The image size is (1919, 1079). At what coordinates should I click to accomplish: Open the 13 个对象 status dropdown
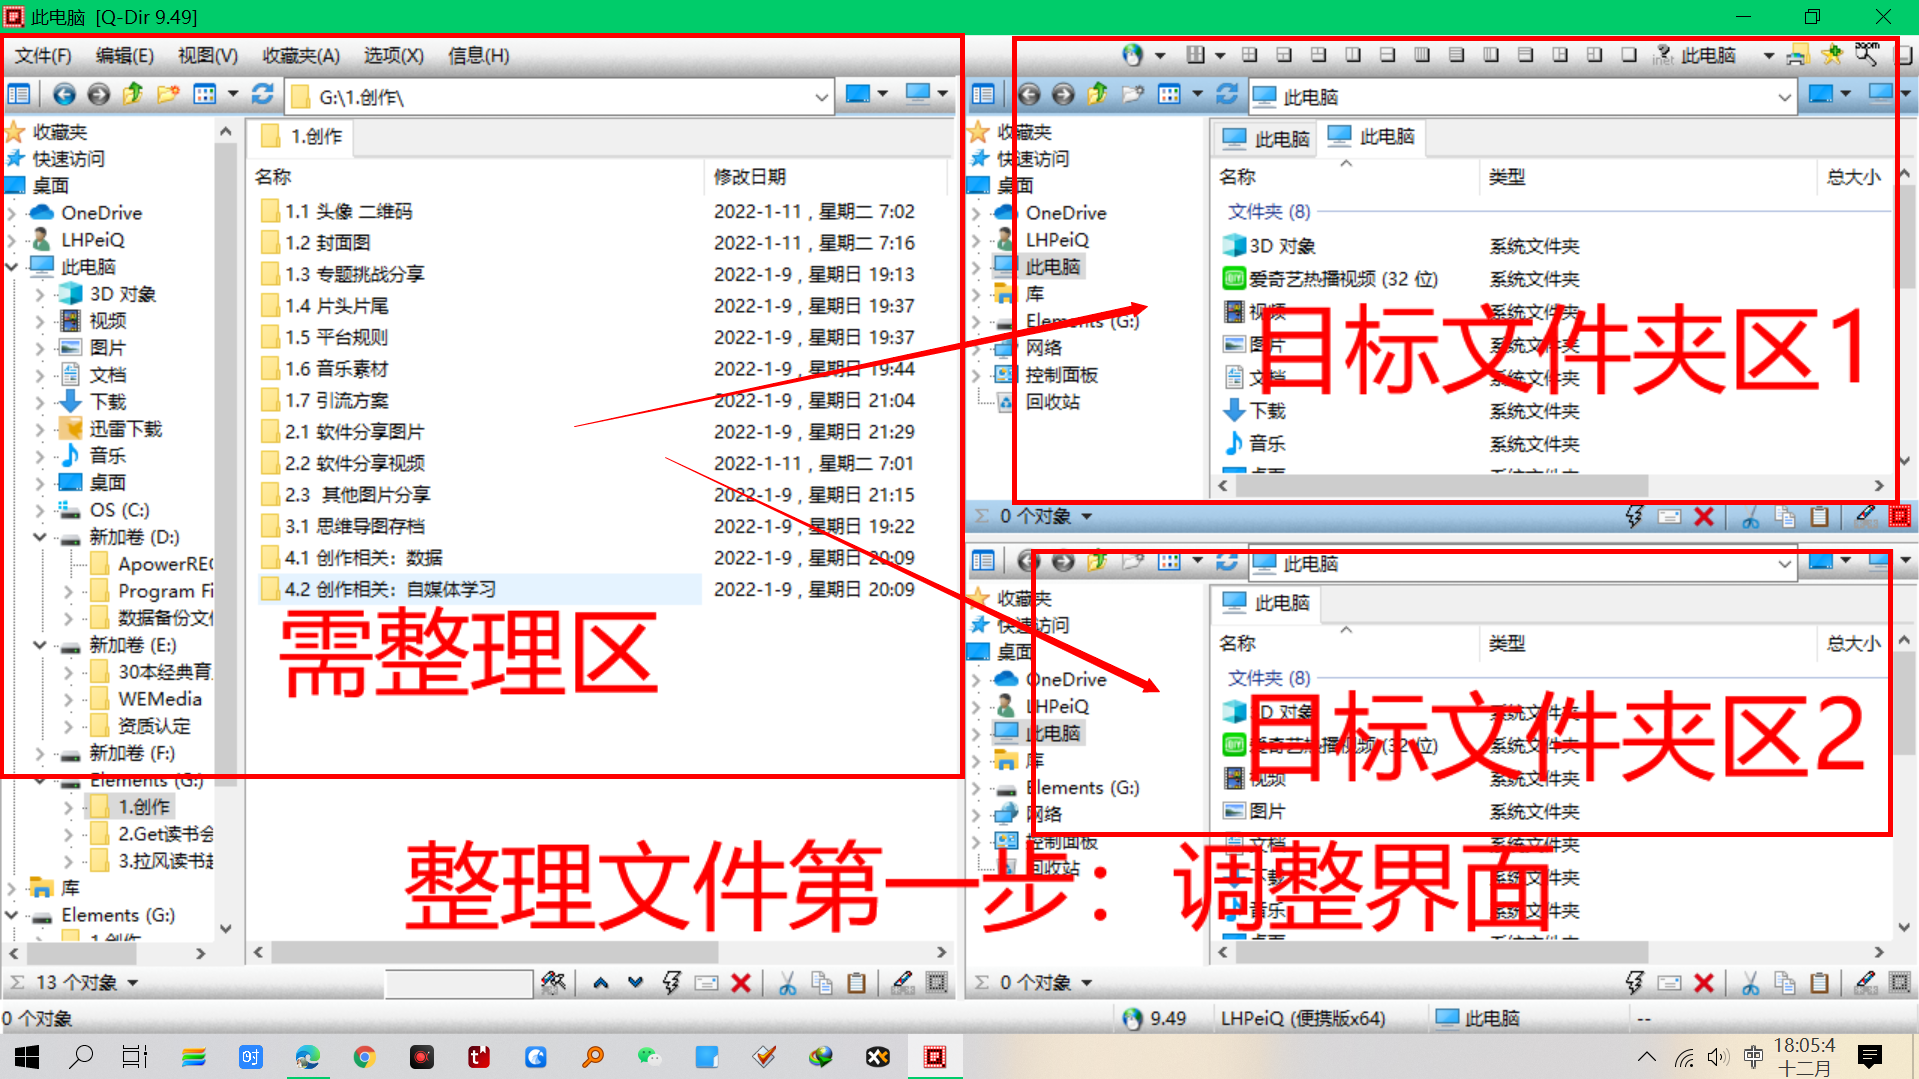coord(132,984)
